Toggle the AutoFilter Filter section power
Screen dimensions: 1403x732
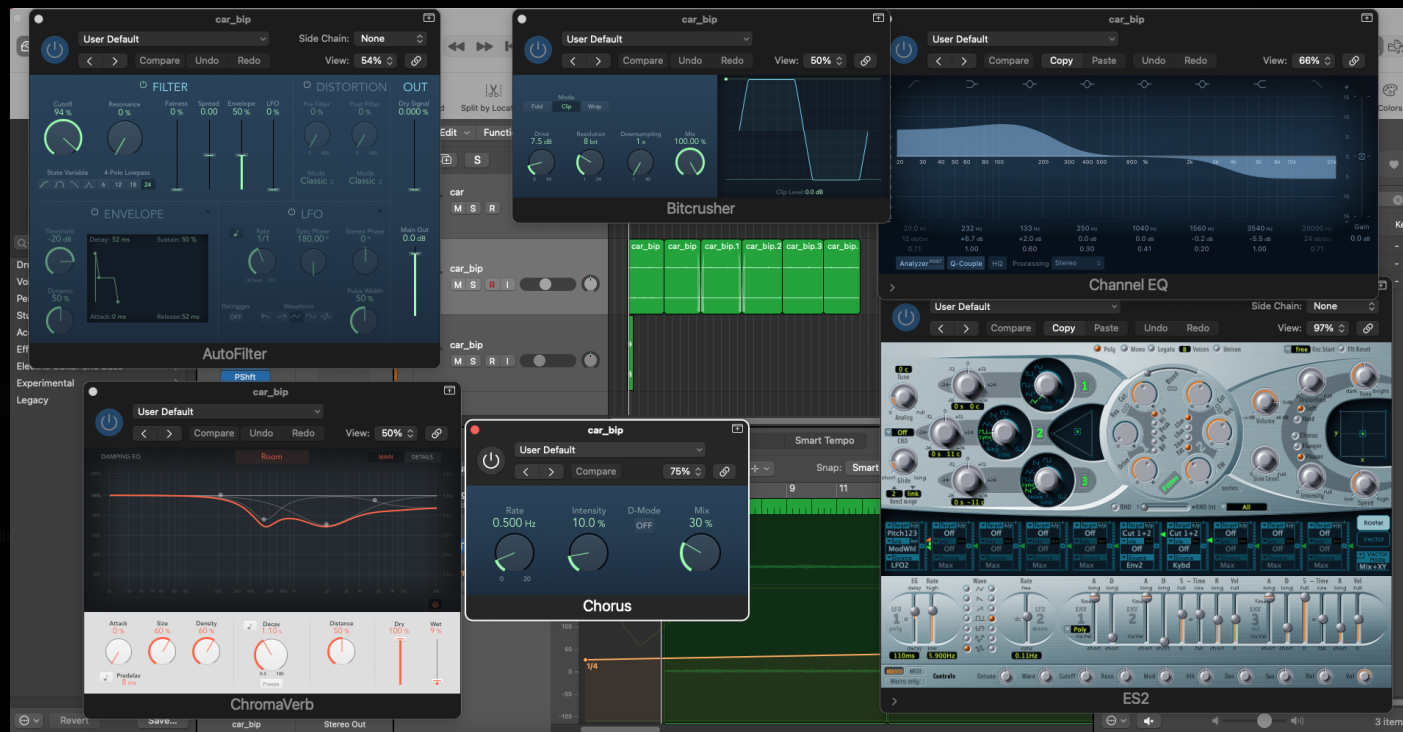click(x=143, y=86)
